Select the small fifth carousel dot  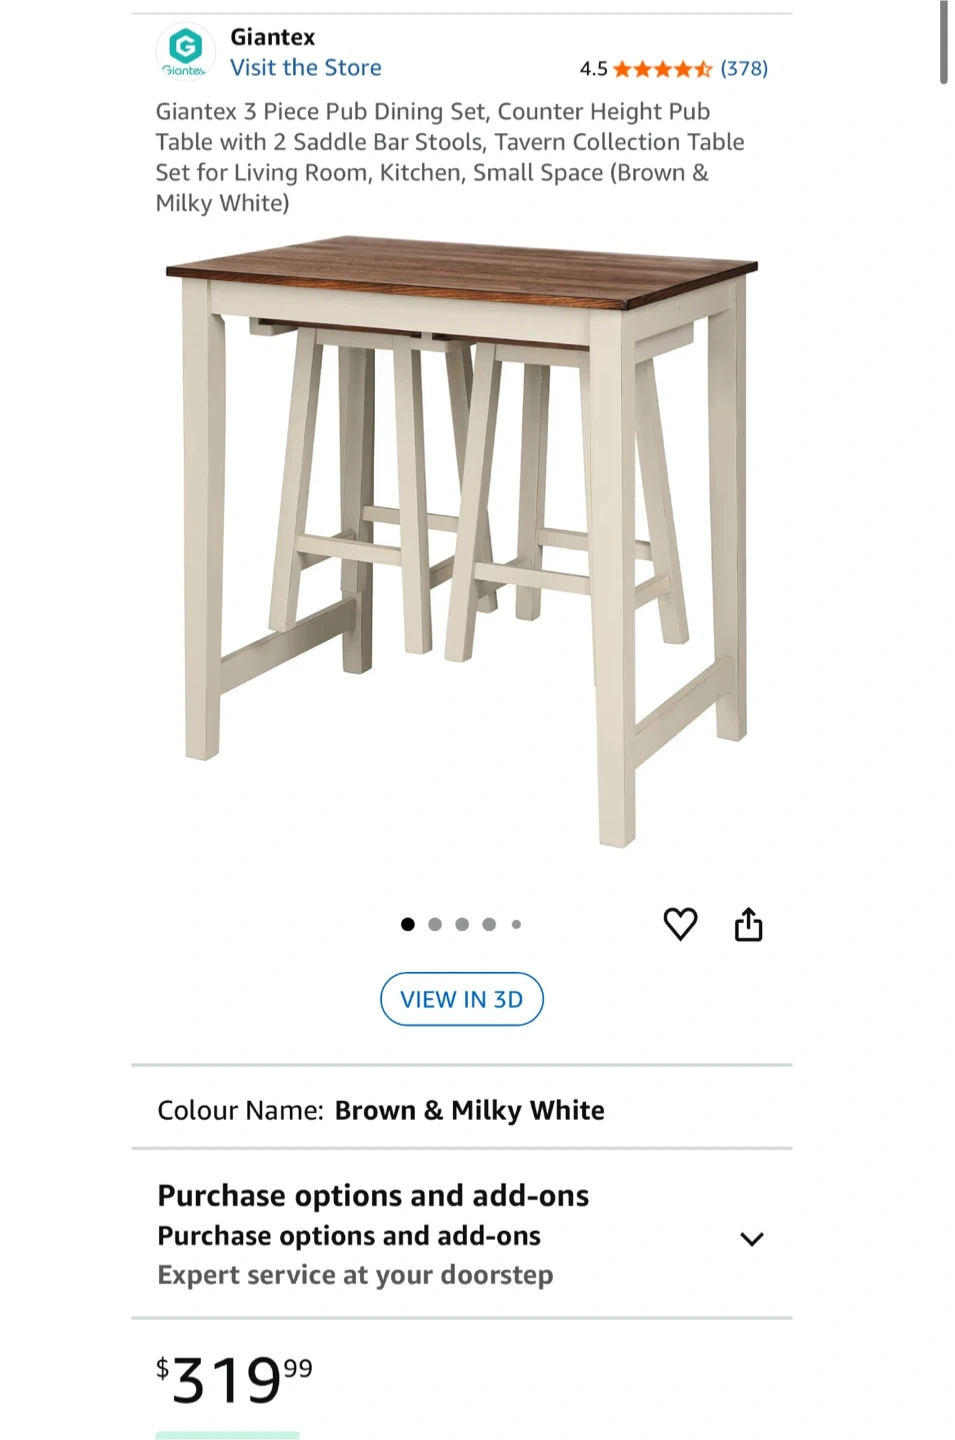[x=516, y=924]
